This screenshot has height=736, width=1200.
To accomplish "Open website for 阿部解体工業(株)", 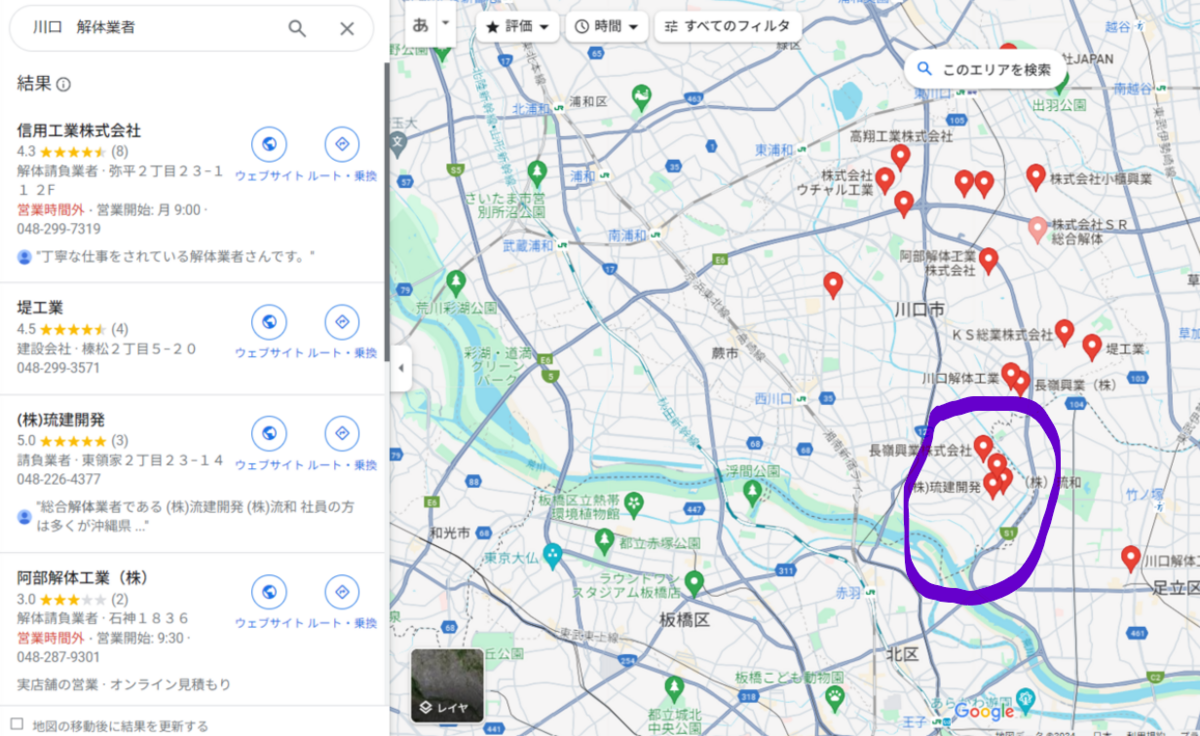I will [269, 592].
